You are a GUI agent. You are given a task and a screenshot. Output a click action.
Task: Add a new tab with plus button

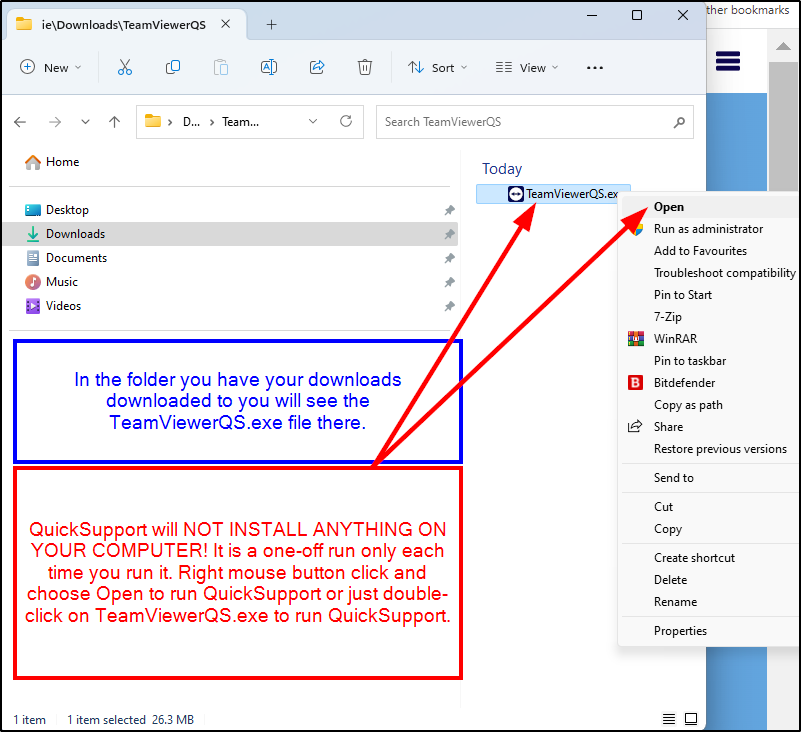tap(272, 25)
